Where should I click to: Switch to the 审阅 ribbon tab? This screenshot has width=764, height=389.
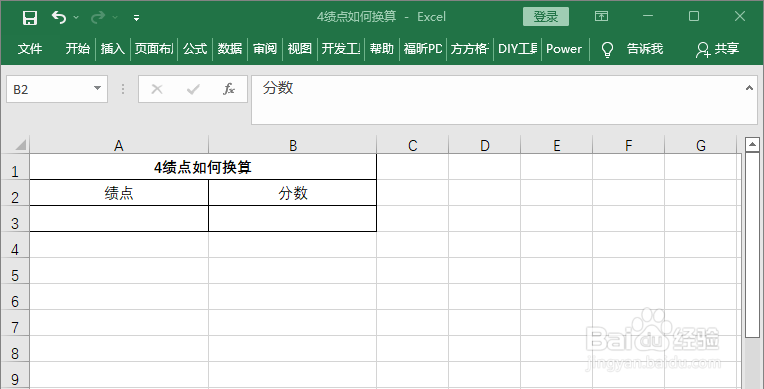click(265, 49)
